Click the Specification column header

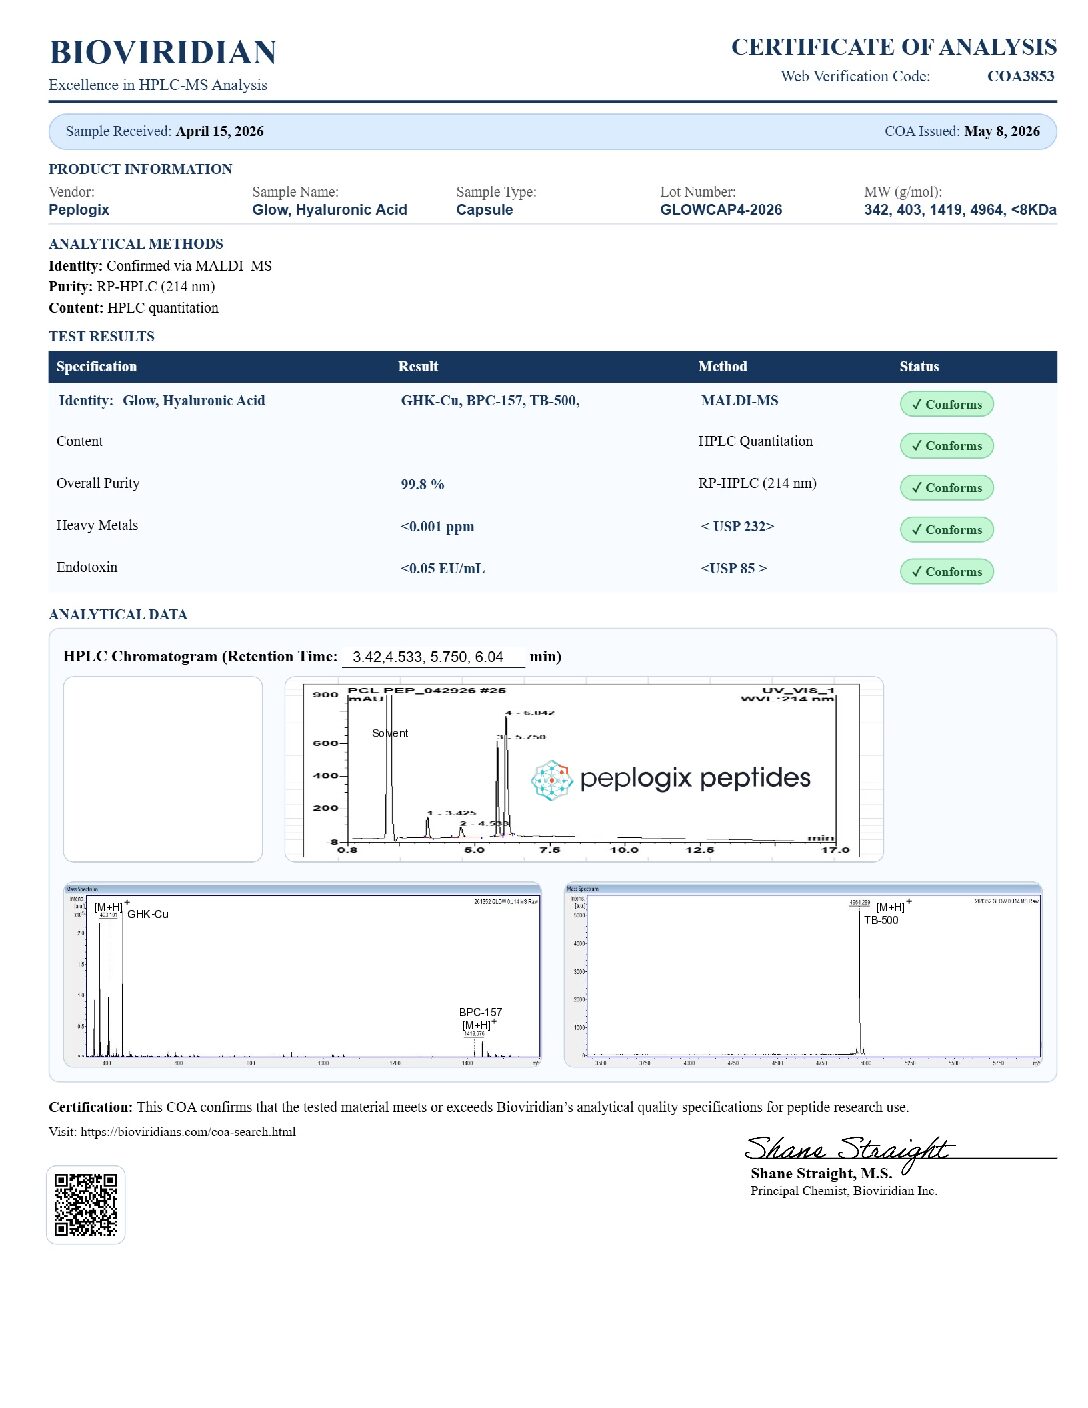pyautogui.click(x=97, y=367)
